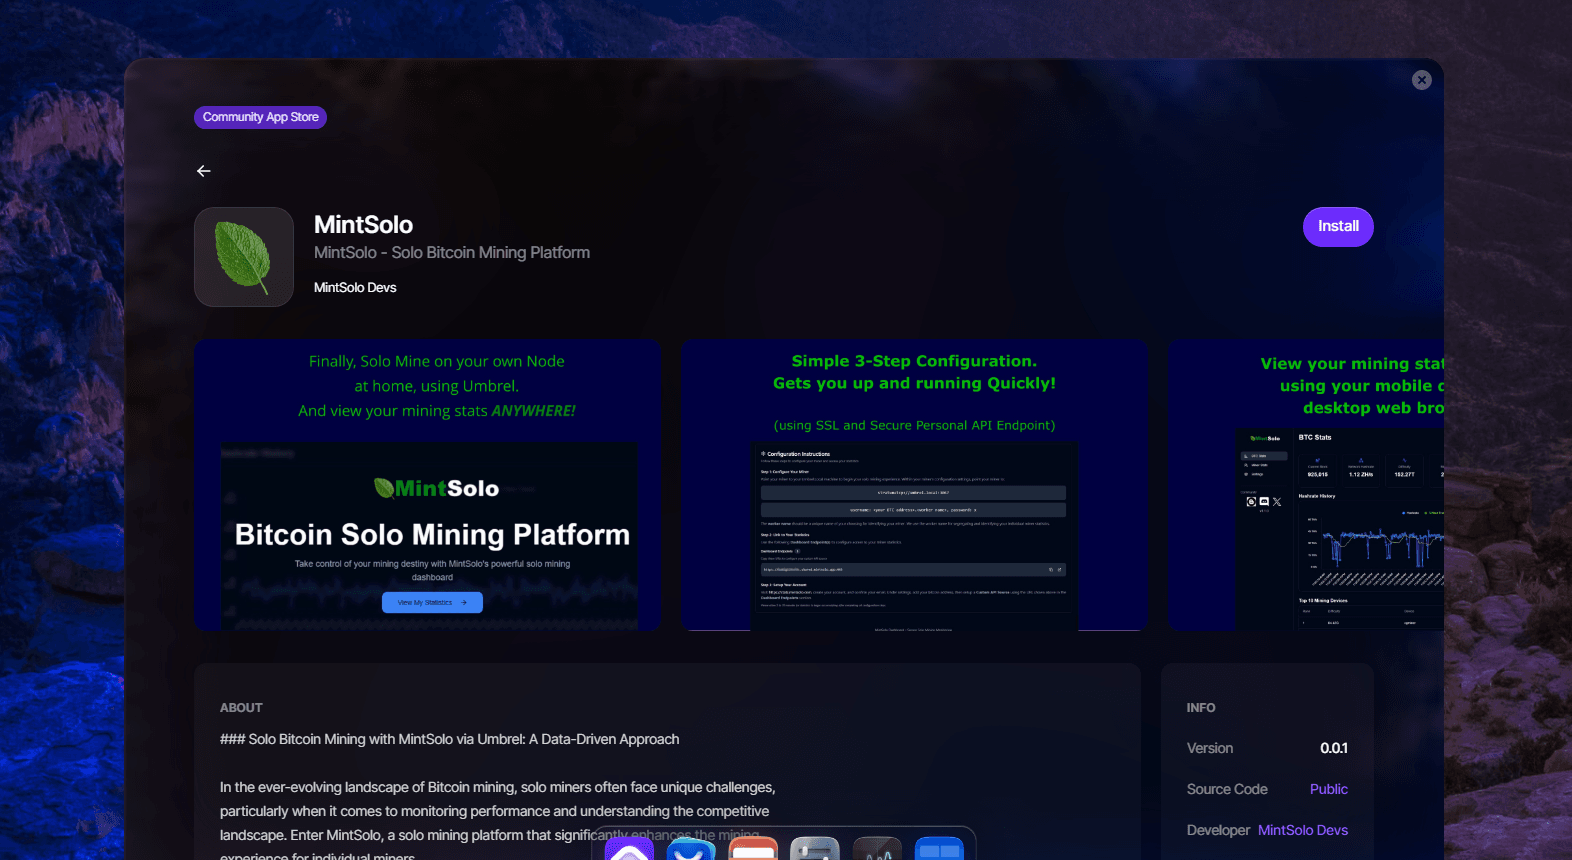1572x860 pixels.
Task: Click the MintSolo green leaf app icon
Action: tap(244, 257)
